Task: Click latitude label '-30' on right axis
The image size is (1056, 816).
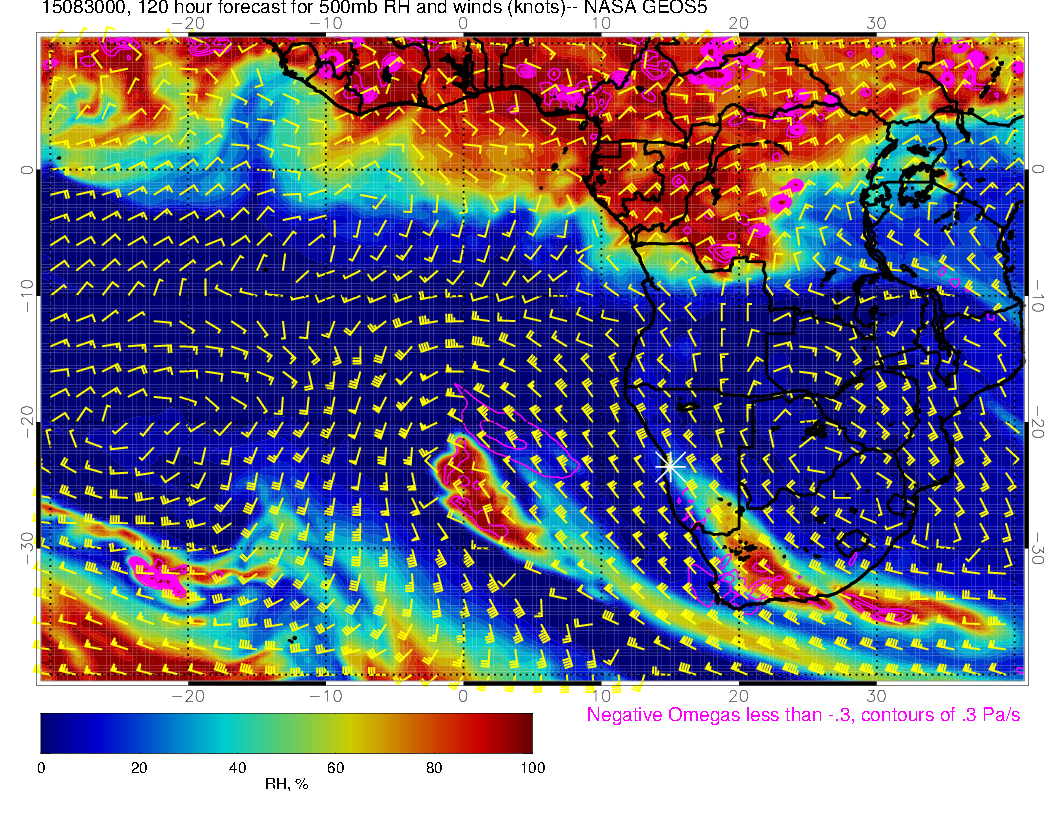Action: (x=1038, y=548)
